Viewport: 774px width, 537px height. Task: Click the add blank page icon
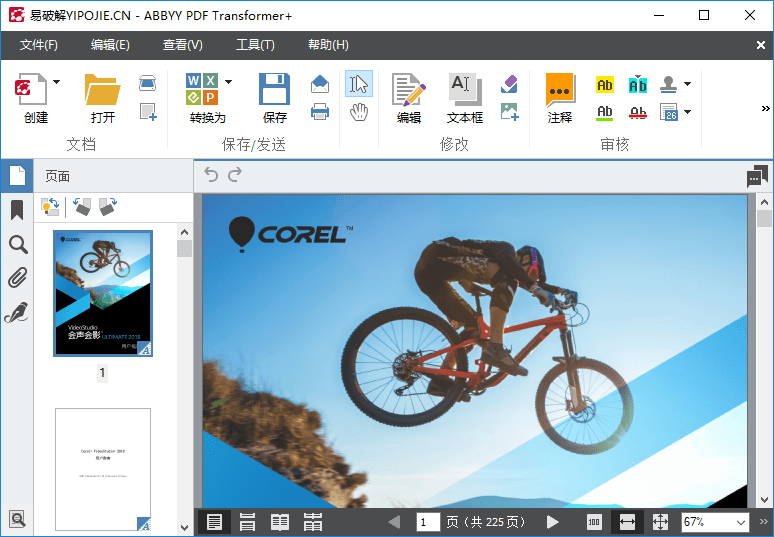(x=148, y=112)
